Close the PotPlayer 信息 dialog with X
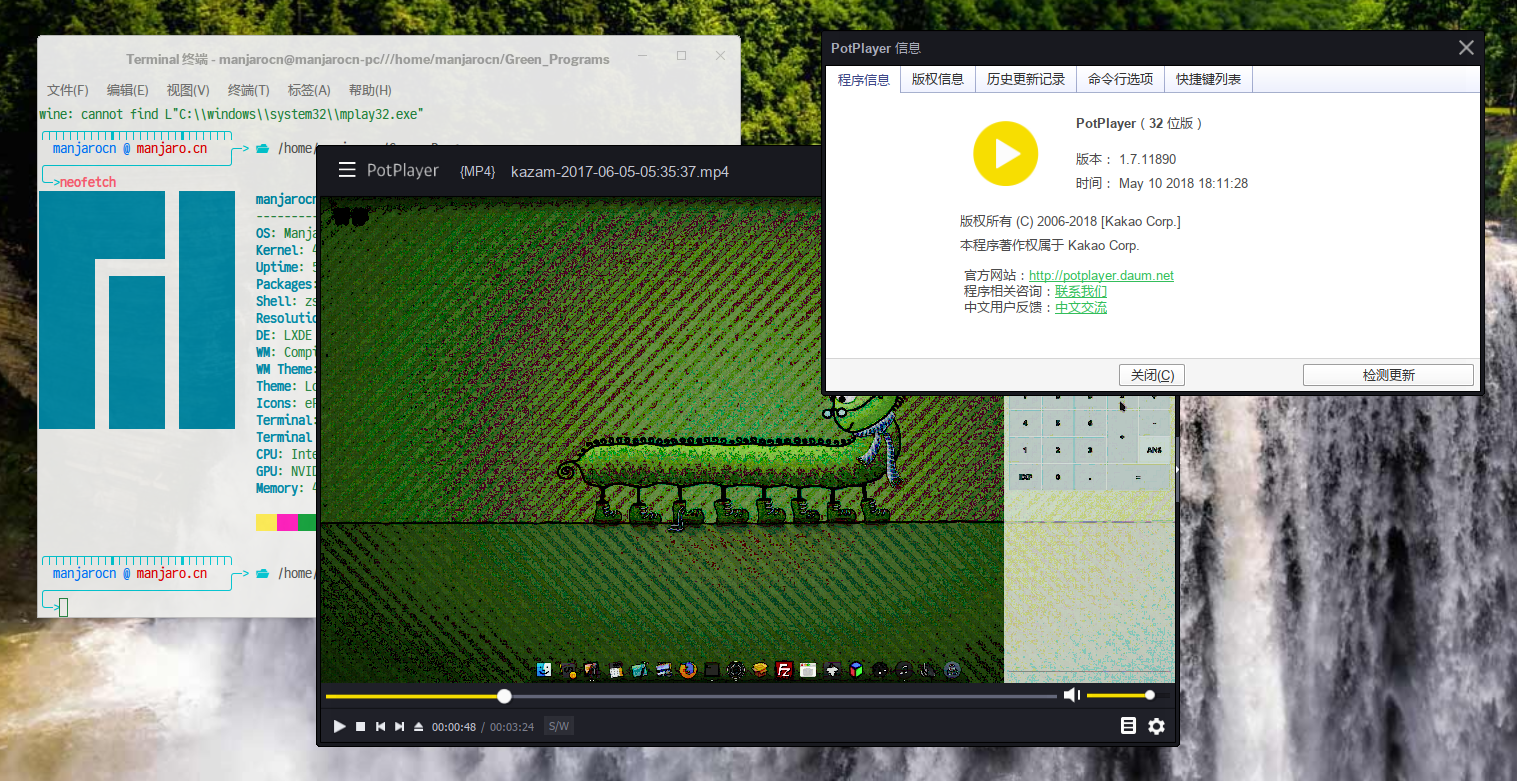 coord(1466,48)
